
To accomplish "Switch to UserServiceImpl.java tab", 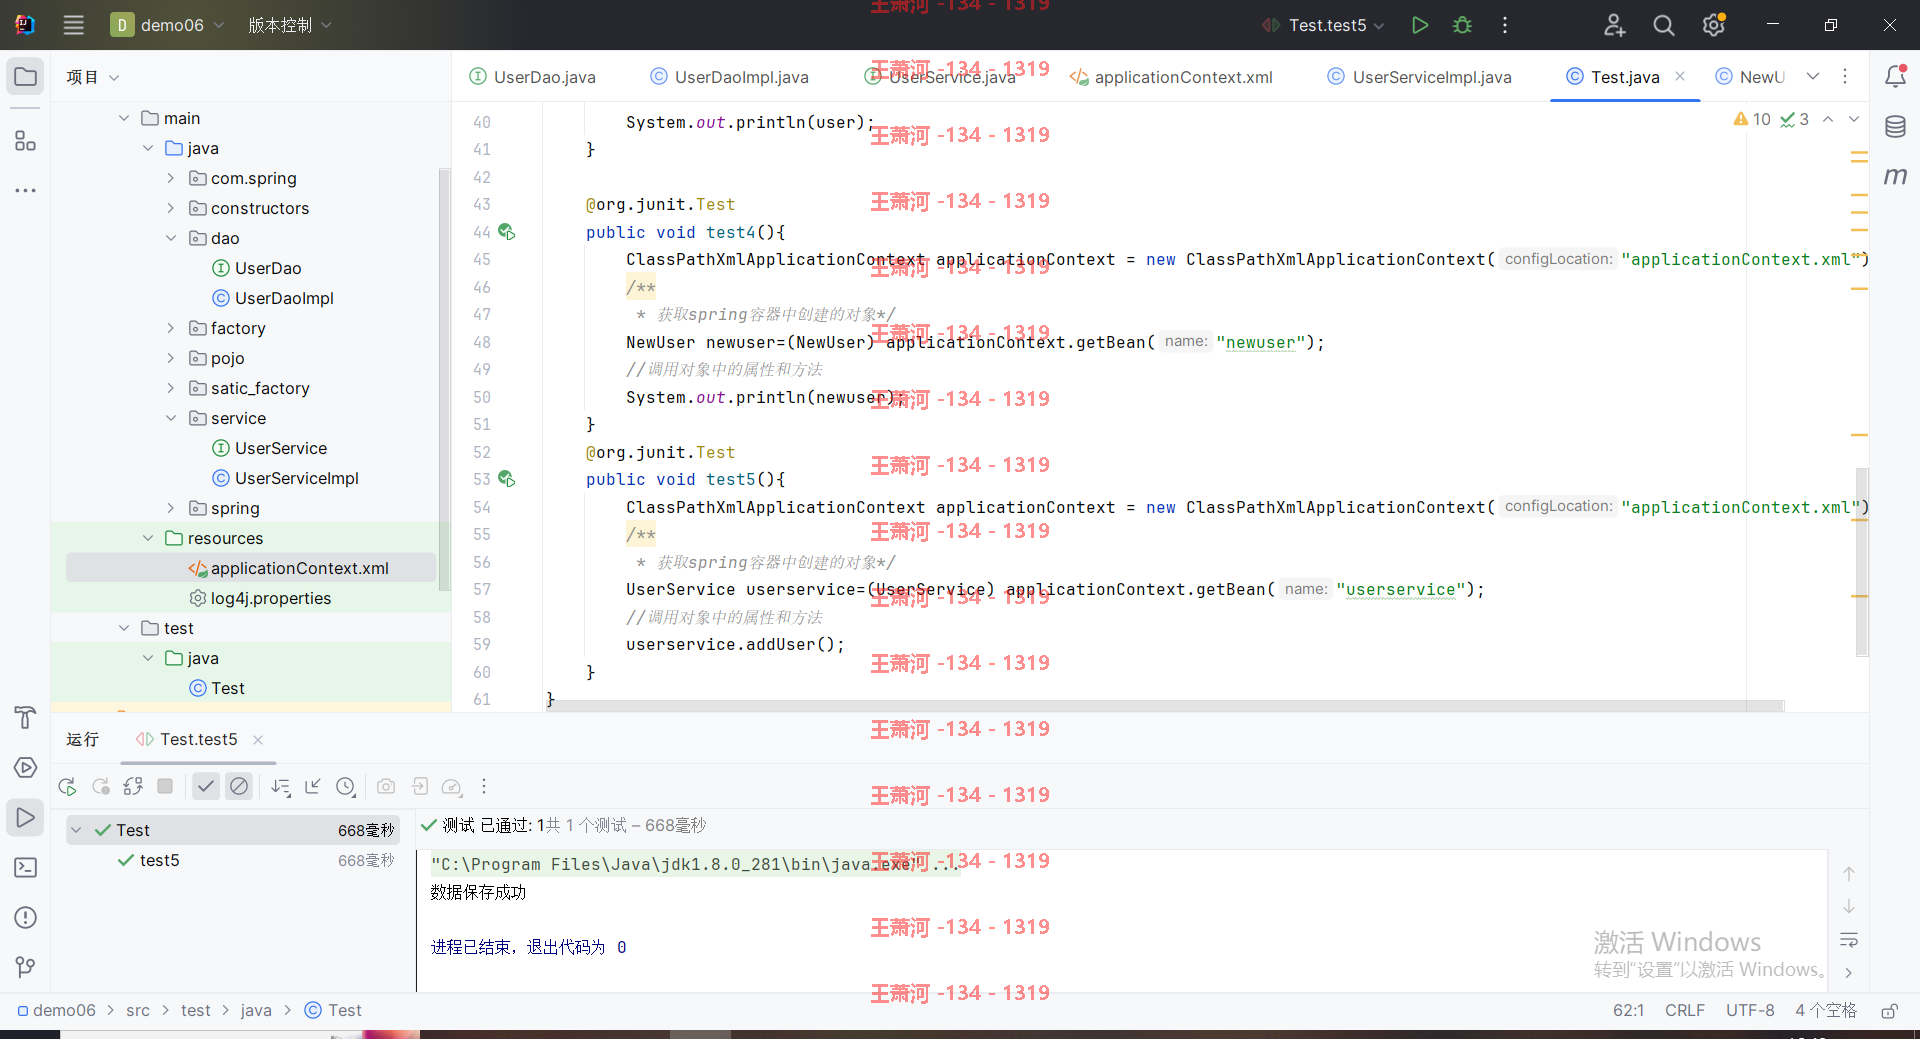I will 1420,77.
